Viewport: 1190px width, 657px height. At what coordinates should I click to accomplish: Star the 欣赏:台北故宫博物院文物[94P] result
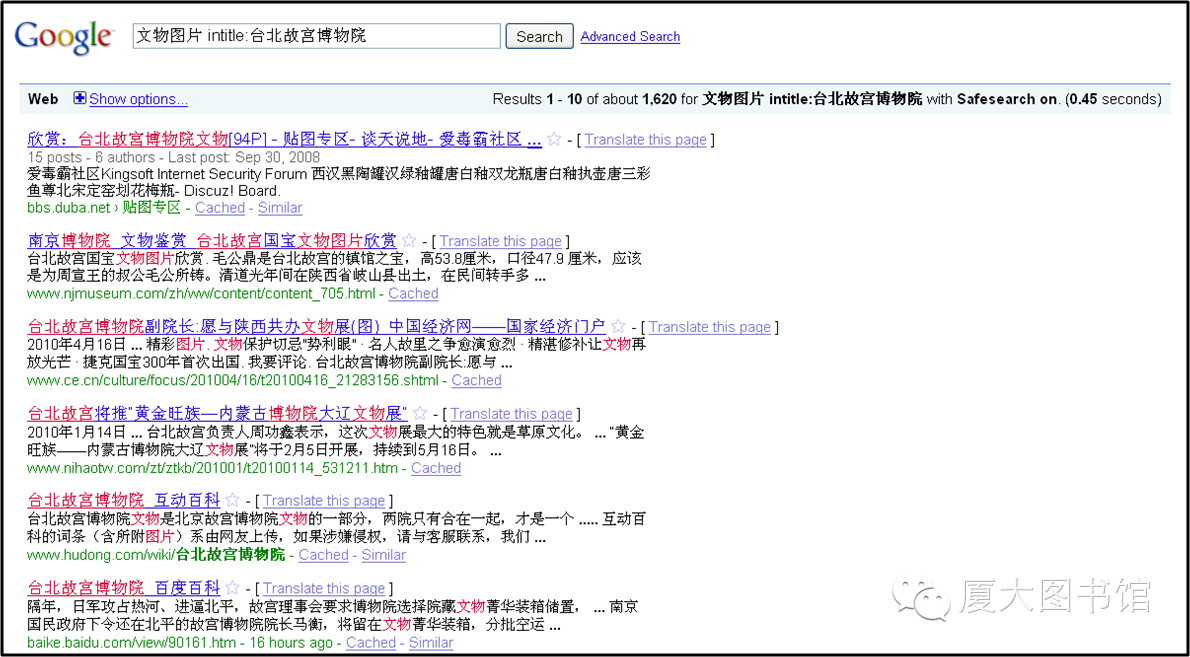554,139
